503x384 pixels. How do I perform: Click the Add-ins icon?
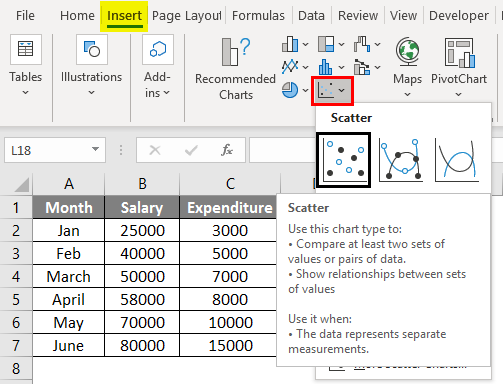(x=158, y=49)
